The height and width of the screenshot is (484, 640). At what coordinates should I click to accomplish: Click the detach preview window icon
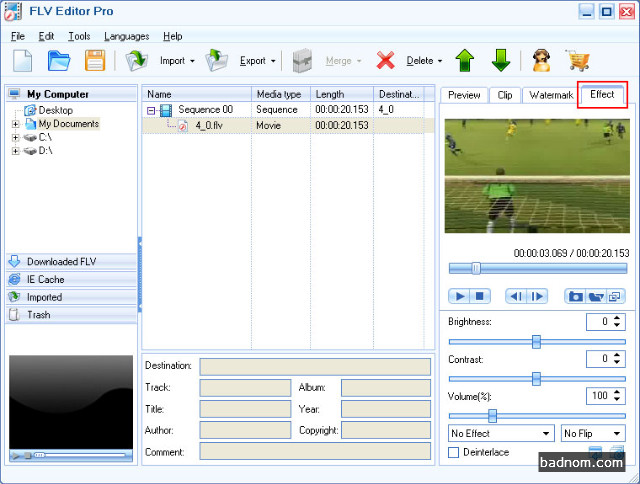tap(615, 296)
